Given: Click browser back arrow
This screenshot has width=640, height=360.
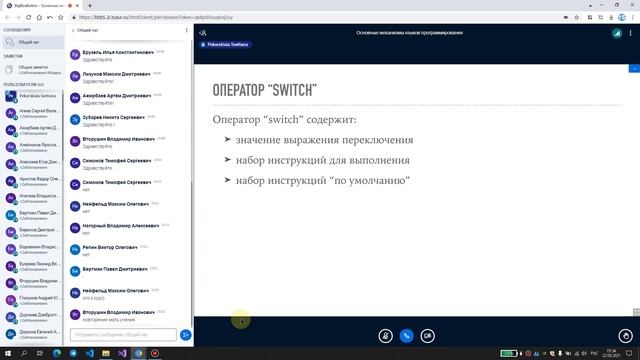Looking at the screenshot, I should pos(7,18).
